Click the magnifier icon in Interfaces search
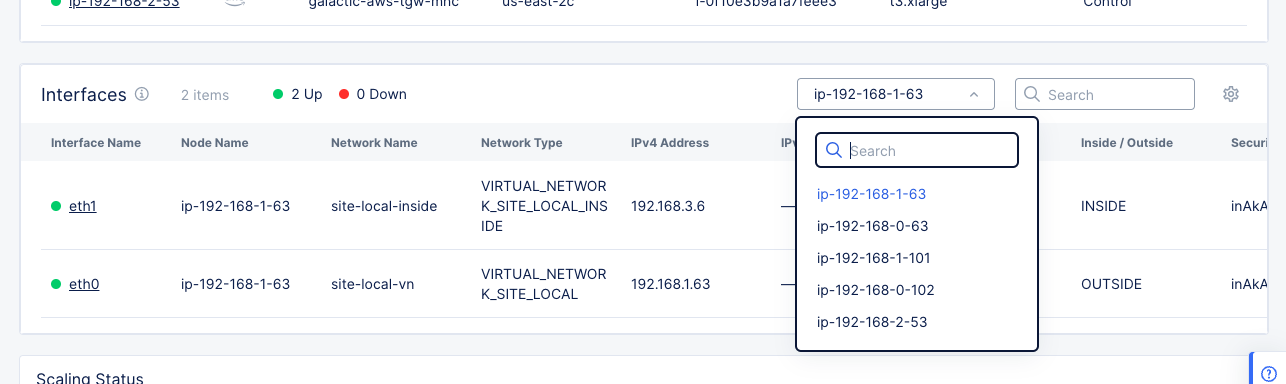Viewport: 1286px width, 384px height. point(1032,95)
